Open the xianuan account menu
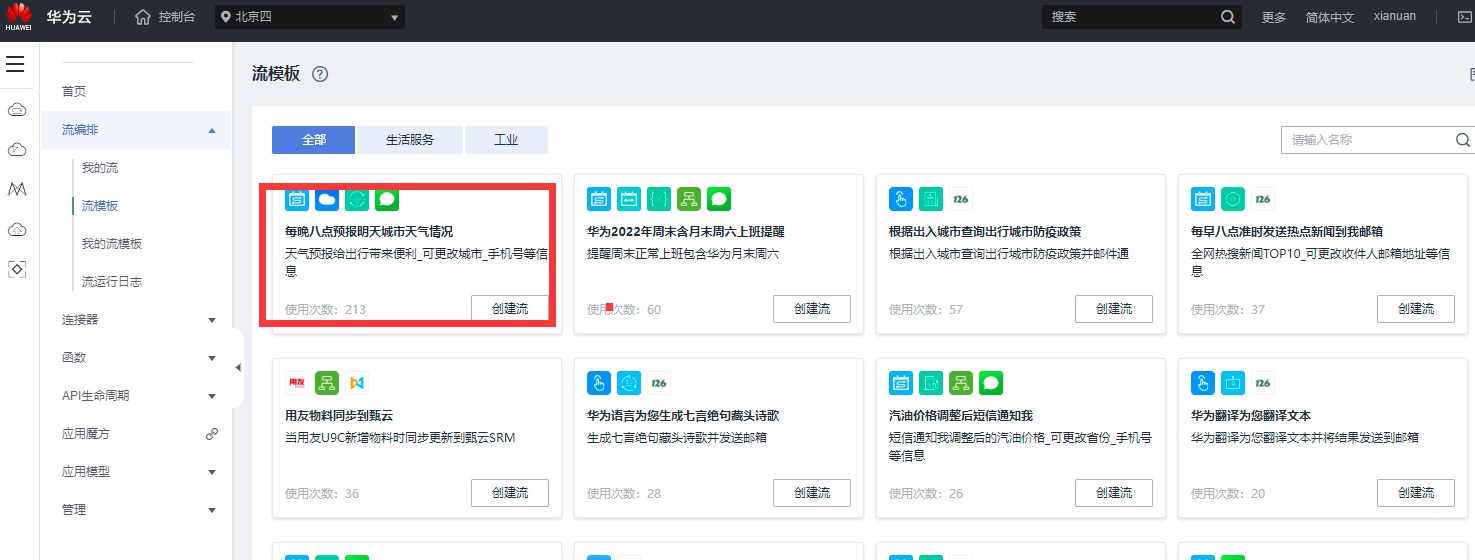 click(x=1394, y=16)
